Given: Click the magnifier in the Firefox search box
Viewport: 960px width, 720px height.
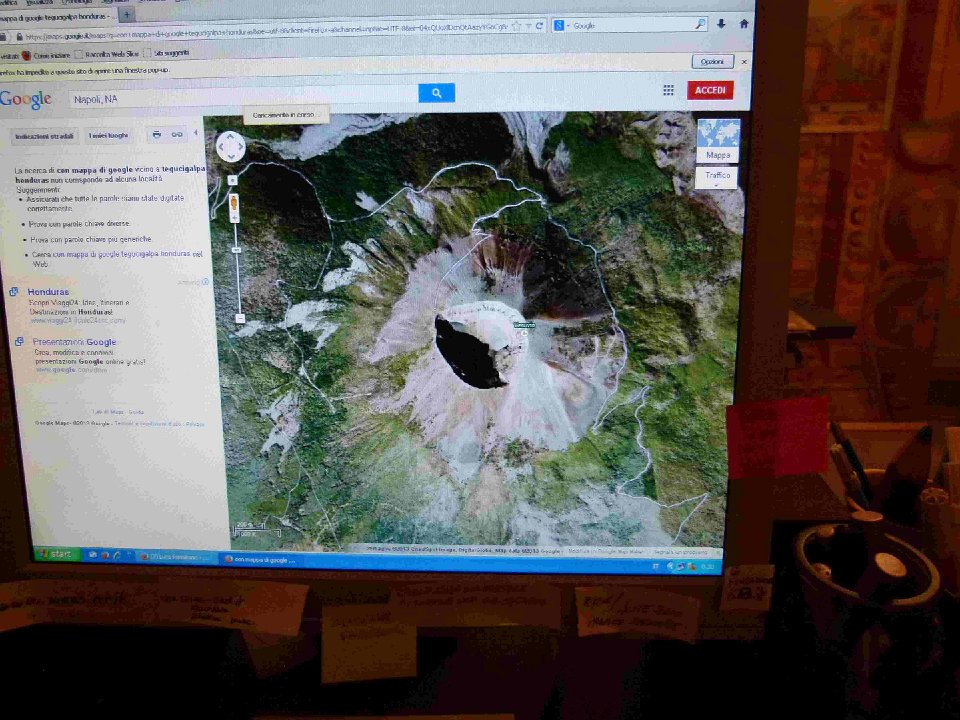Looking at the screenshot, I should (700, 24).
